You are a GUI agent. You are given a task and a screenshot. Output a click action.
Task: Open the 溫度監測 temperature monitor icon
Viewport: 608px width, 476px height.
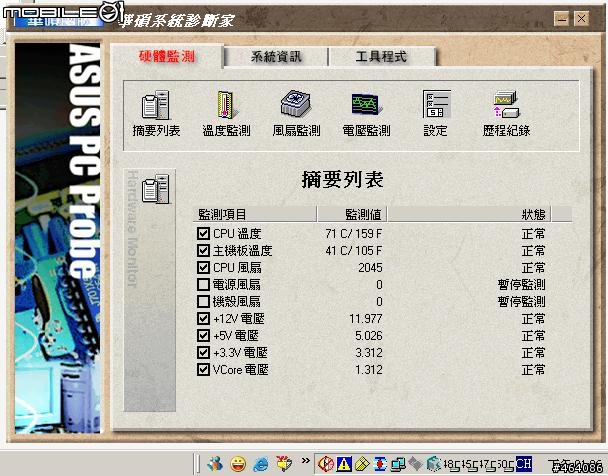(226, 113)
